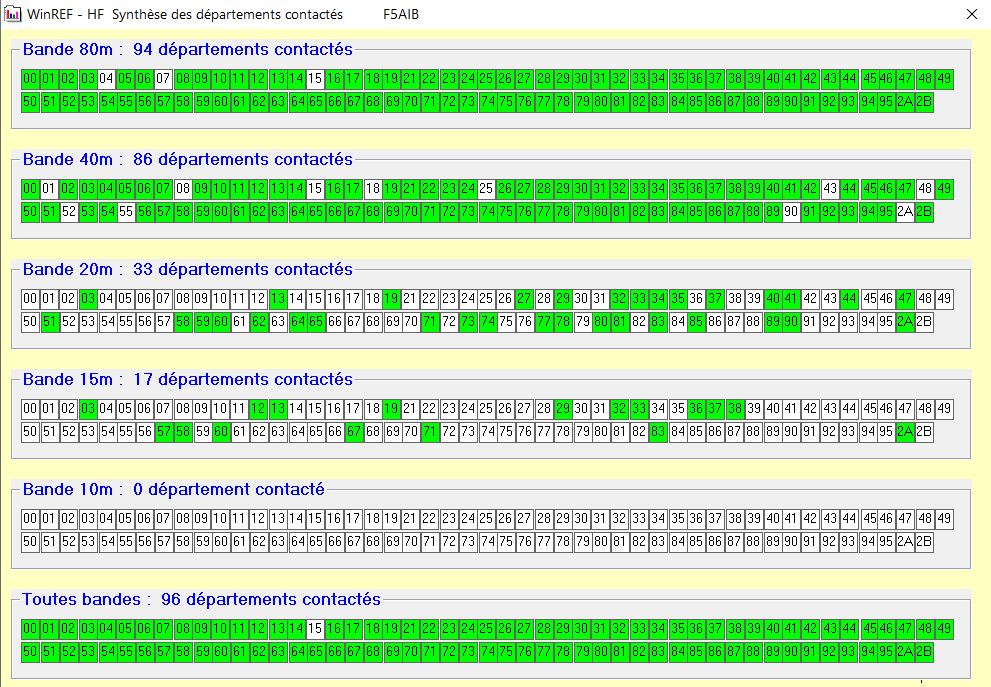Select green cell 2A in Bande 20m
The image size is (991, 687).
[x=905, y=321]
